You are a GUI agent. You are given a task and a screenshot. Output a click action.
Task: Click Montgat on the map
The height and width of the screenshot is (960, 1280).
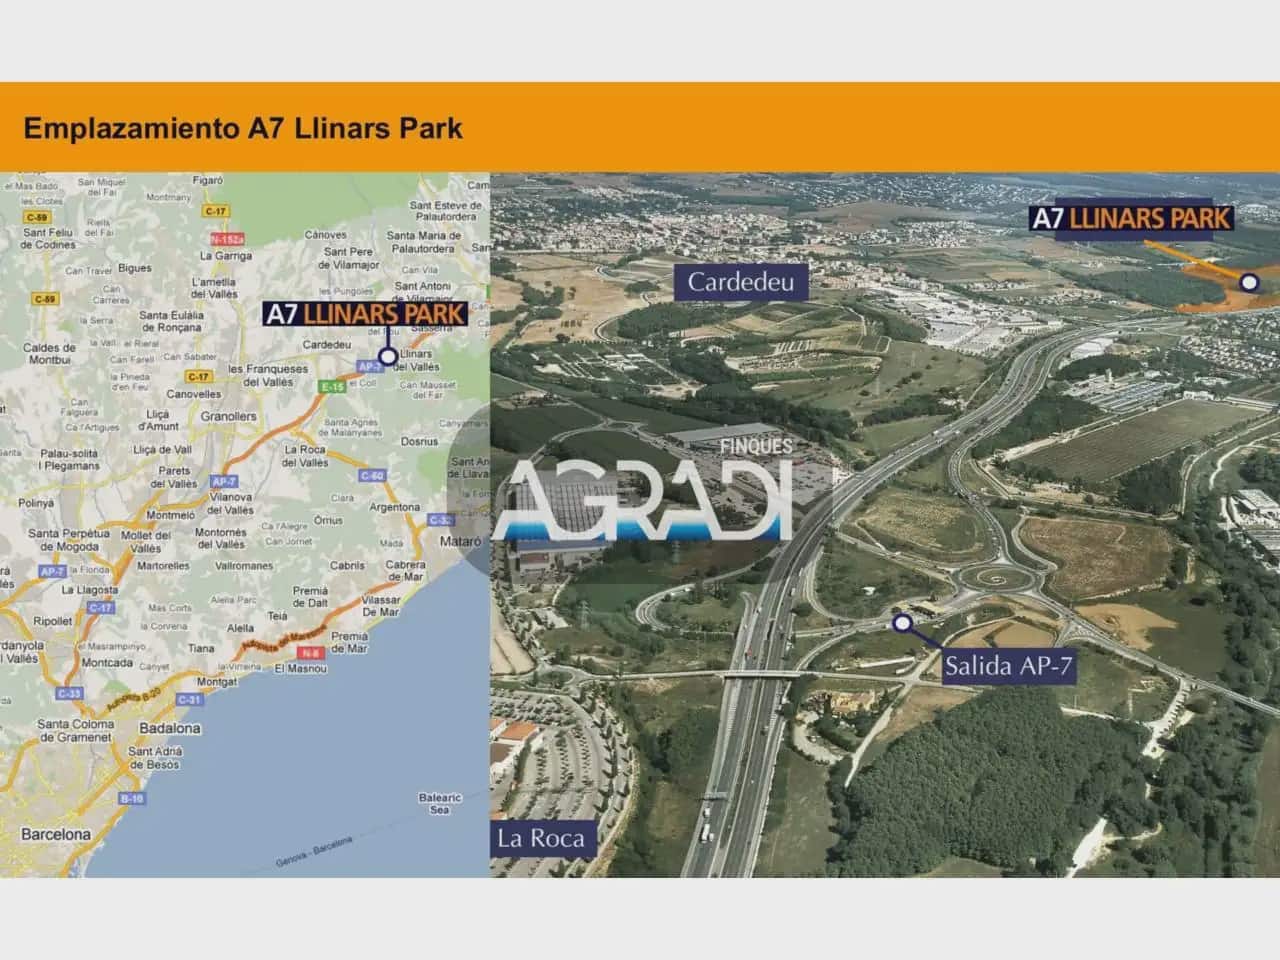click(217, 681)
